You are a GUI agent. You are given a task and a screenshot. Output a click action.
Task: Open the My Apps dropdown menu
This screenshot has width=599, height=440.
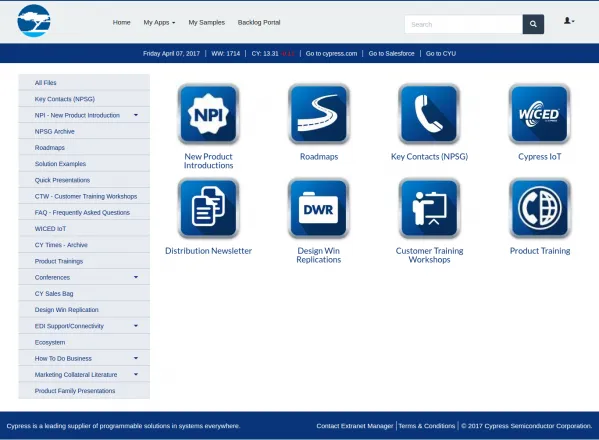click(x=159, y=23)
